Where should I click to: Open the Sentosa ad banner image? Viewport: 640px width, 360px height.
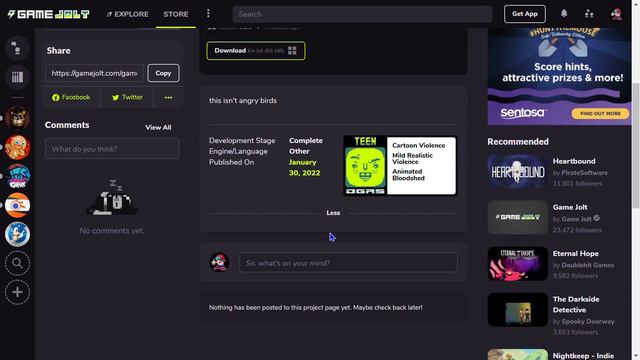coord(559,76)
